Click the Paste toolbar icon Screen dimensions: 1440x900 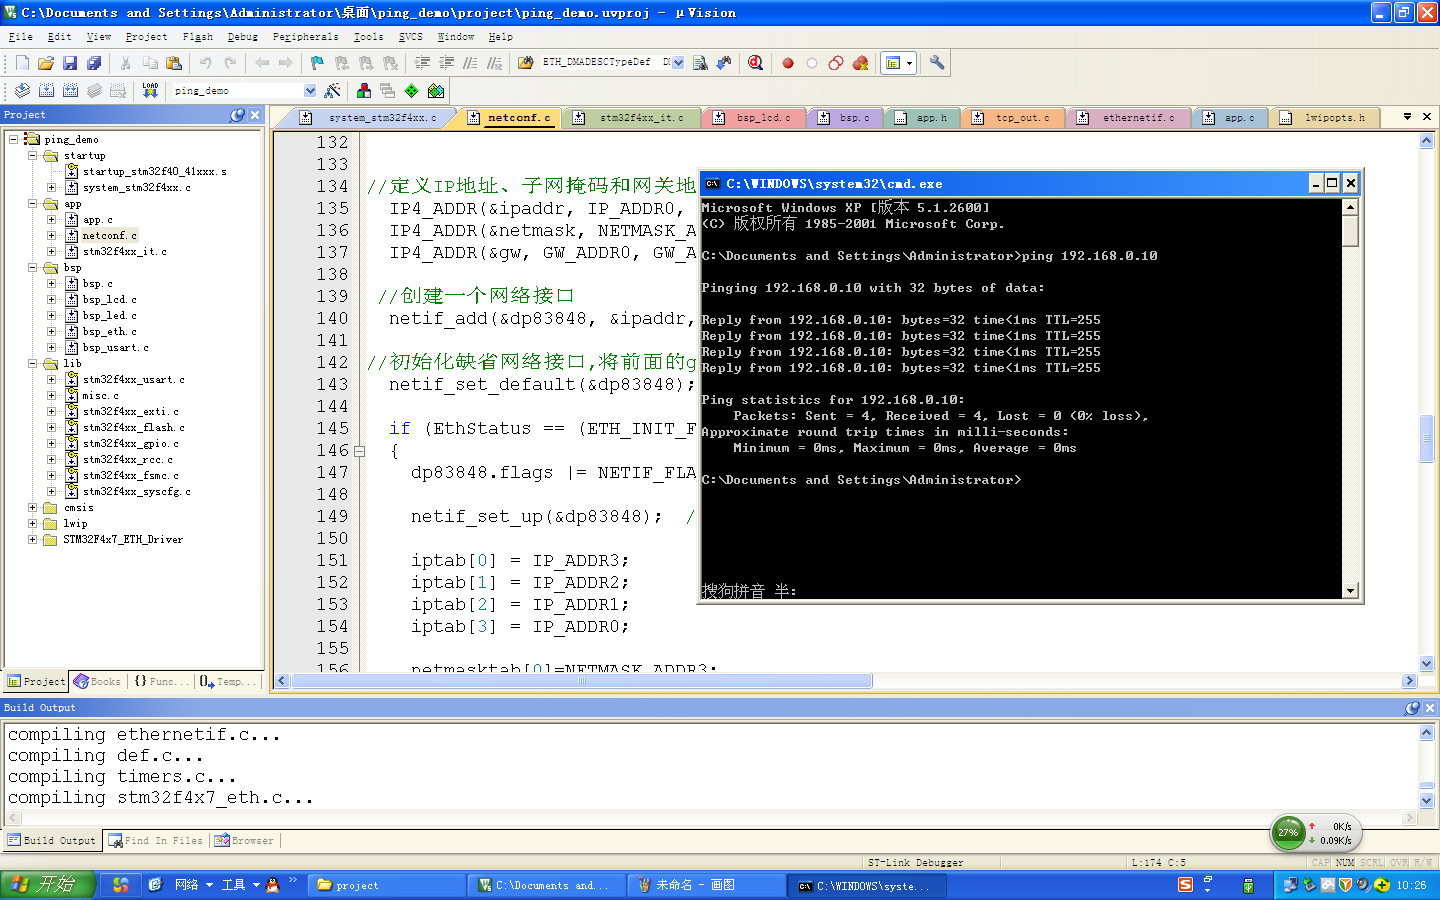click(x=174, y=63)
